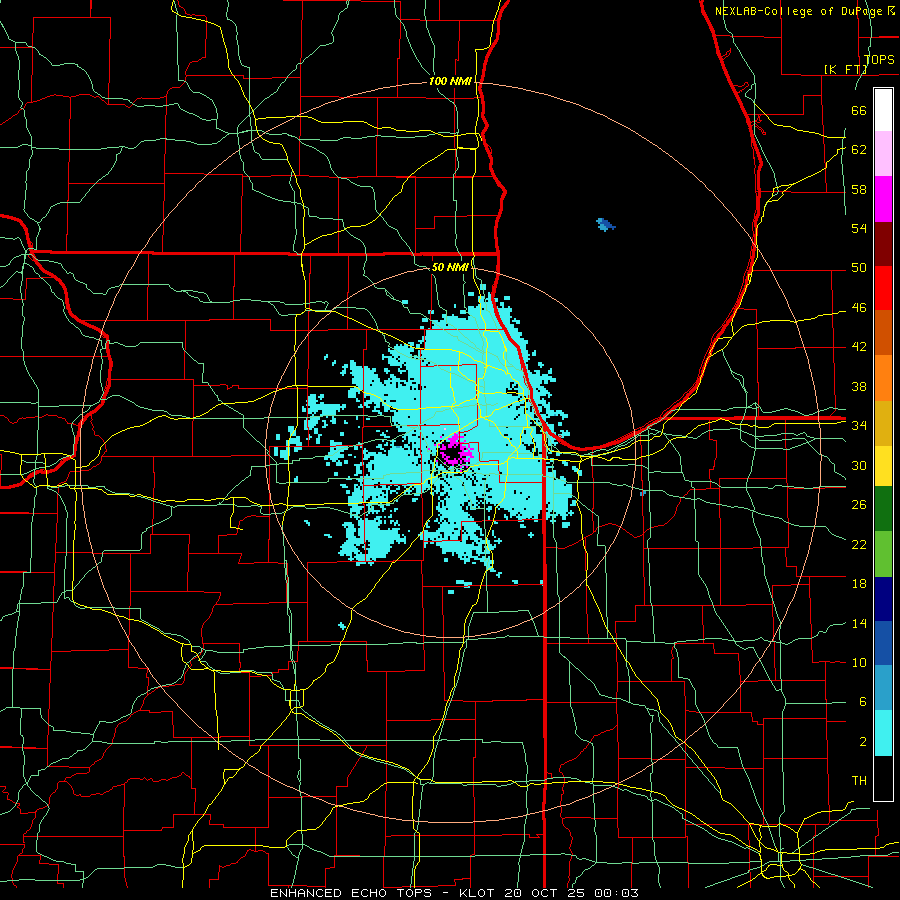Click the legend value '10'
900x900 pixels.
pyautogui.click(x=859, y=662)
